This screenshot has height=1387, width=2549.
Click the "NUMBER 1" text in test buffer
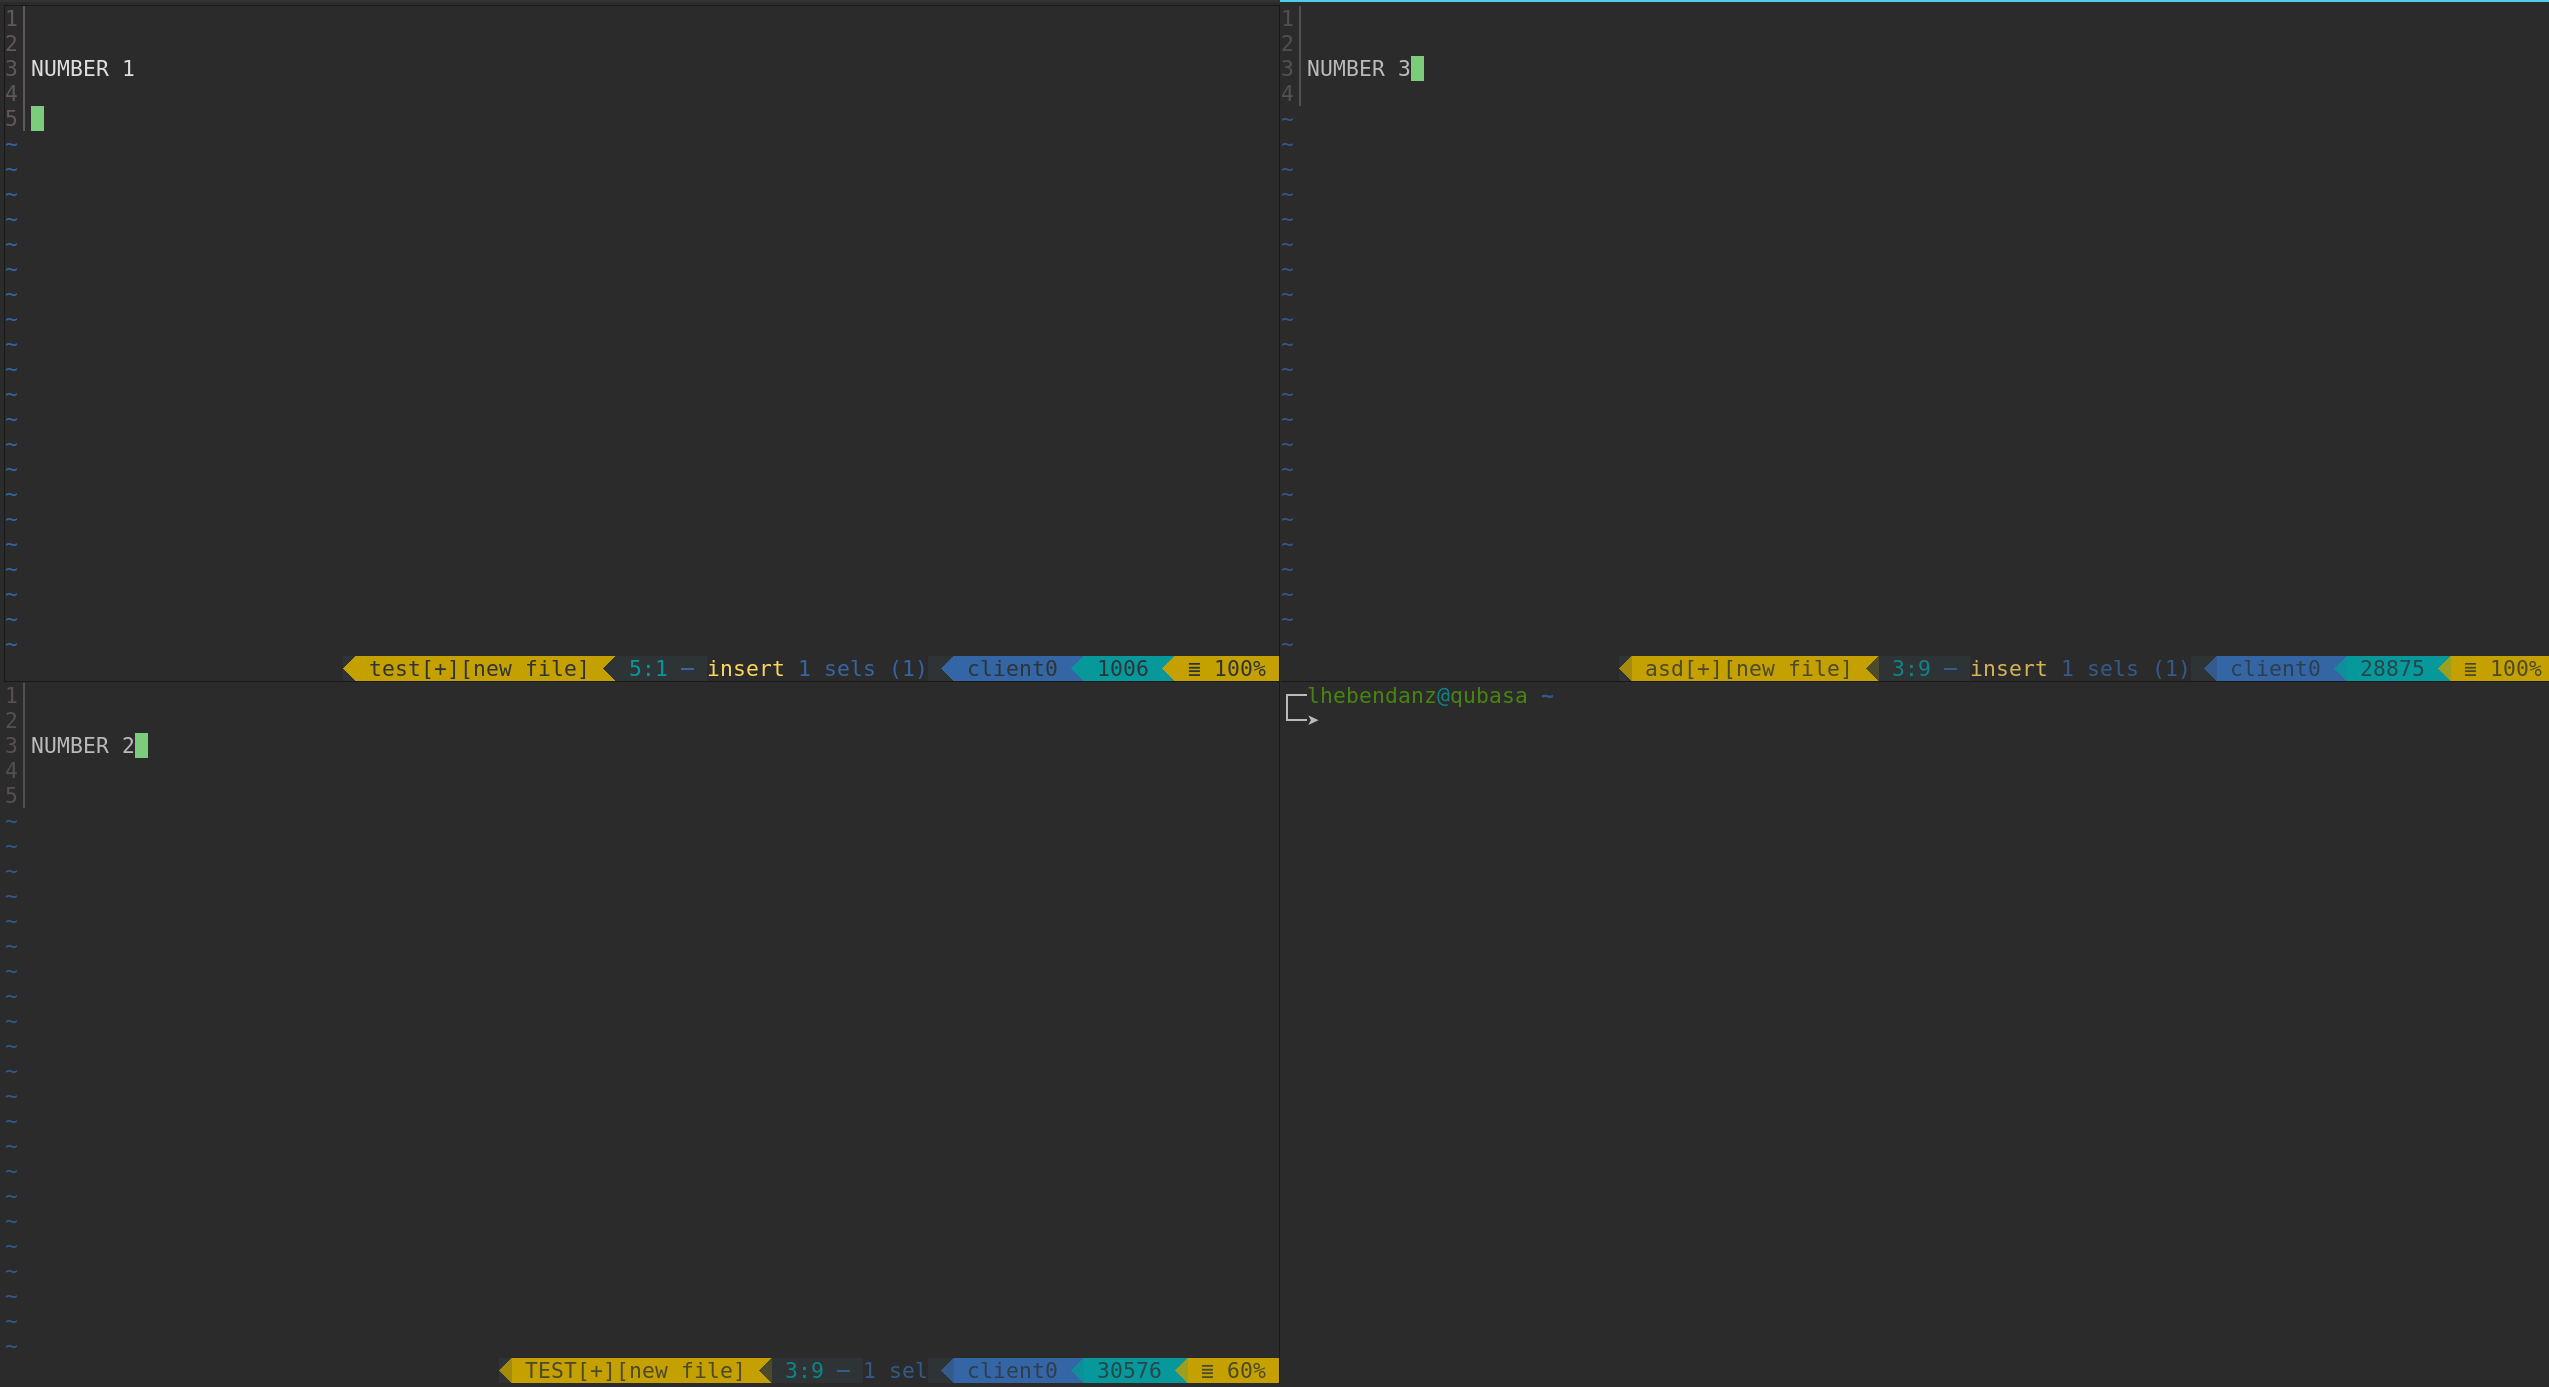point(82,69)
